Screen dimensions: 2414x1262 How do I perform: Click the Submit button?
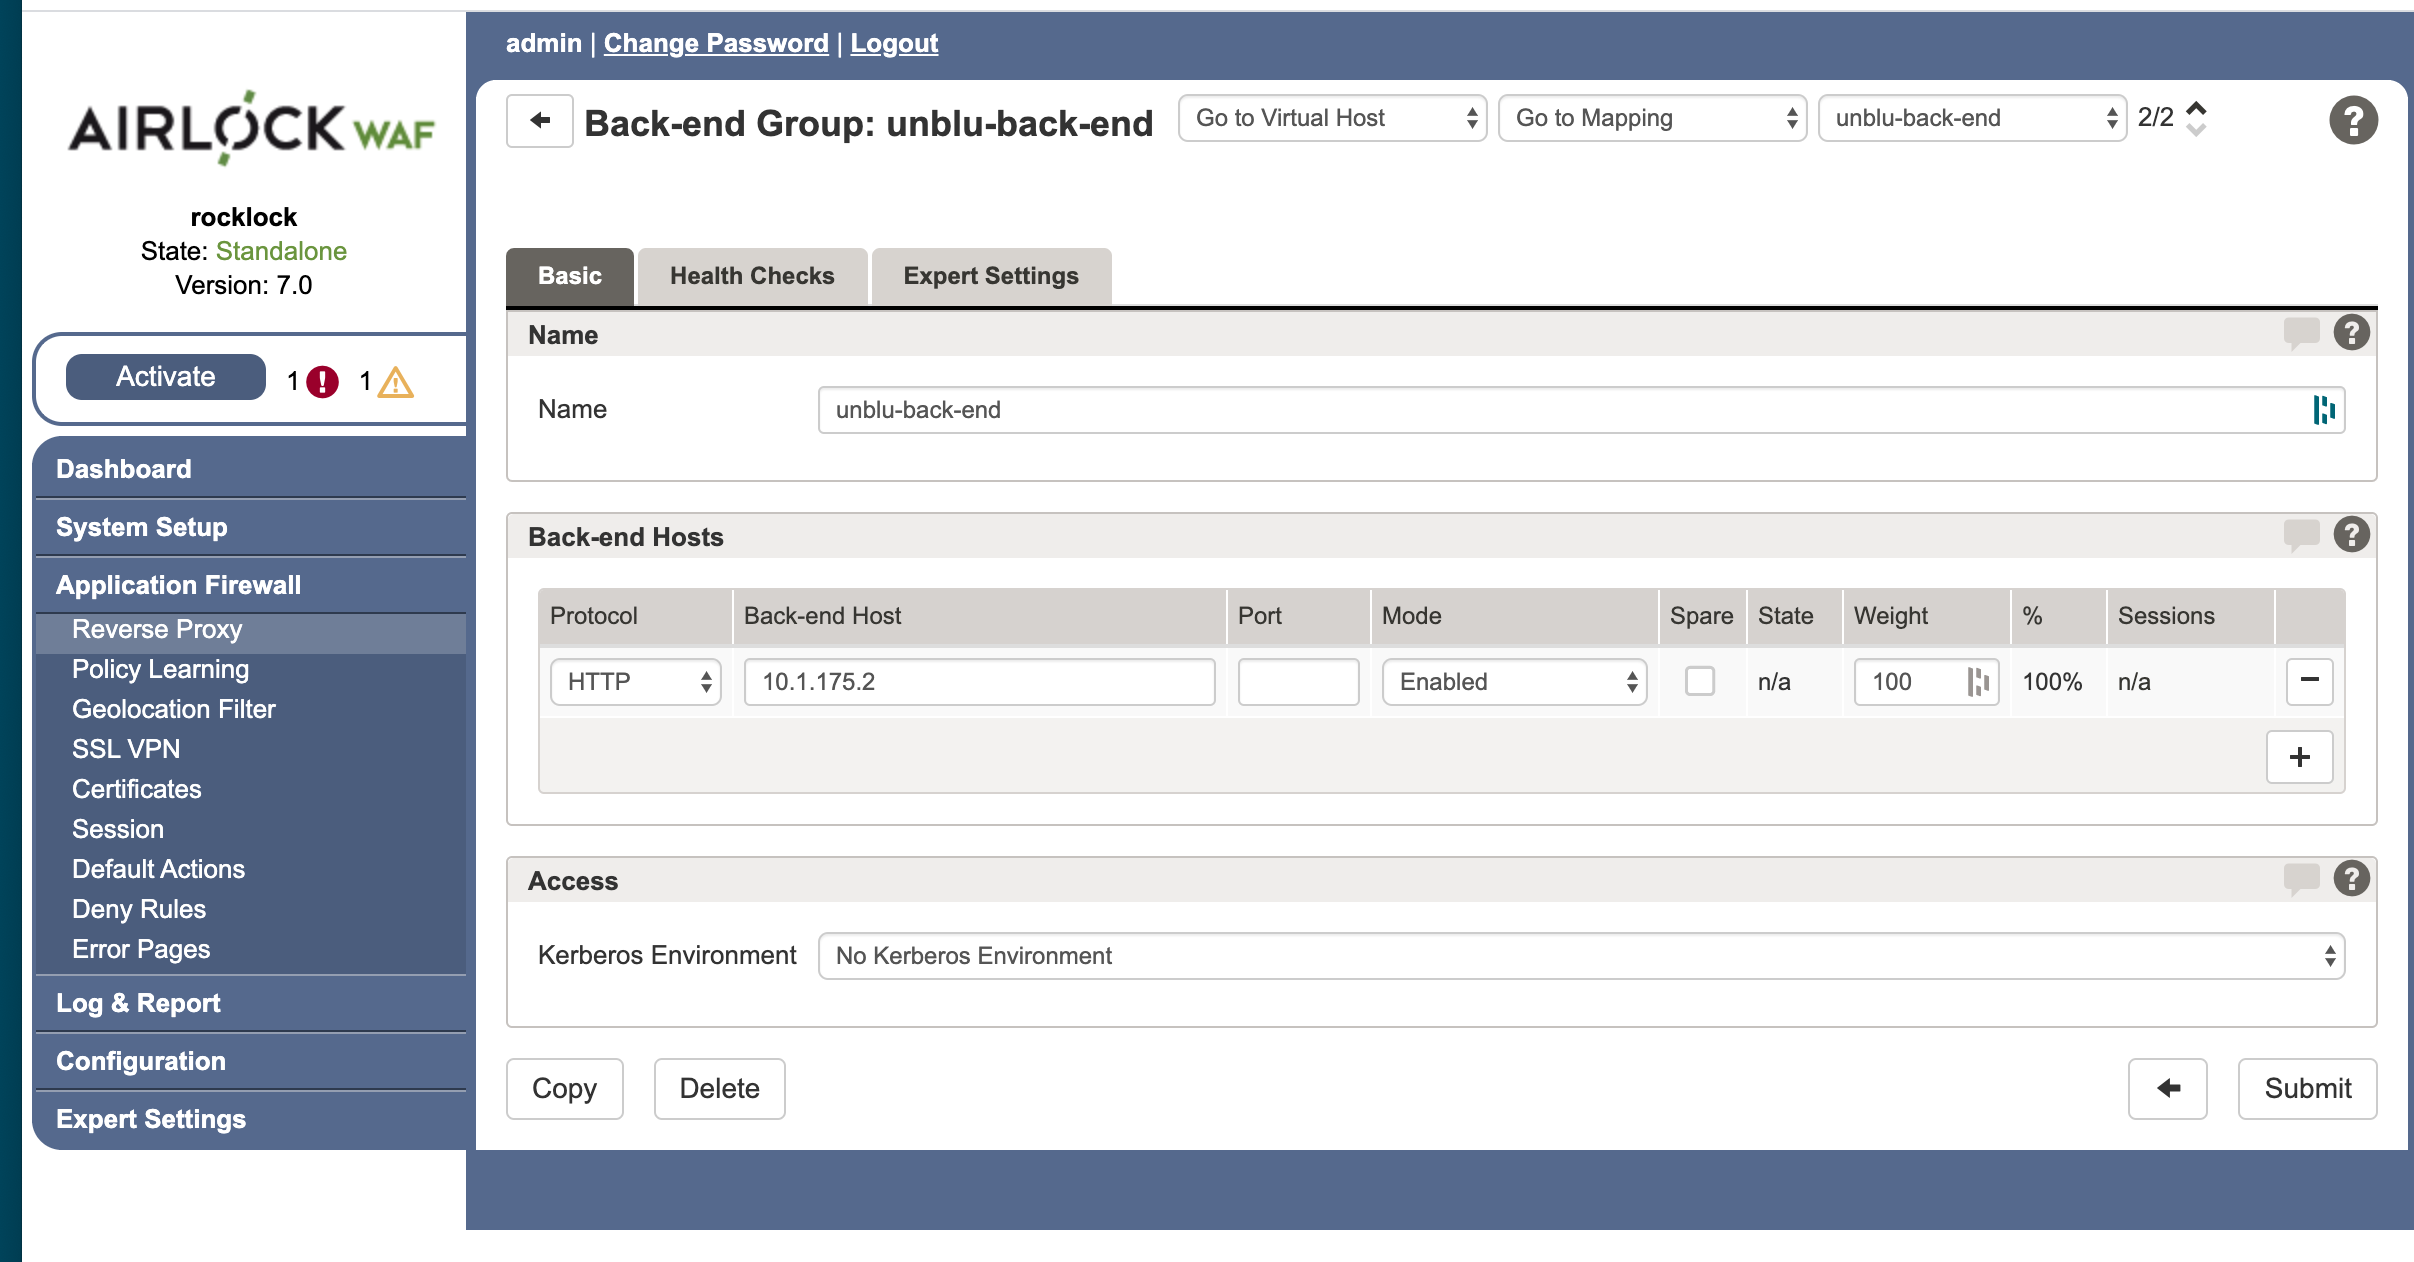tap(2306, 1088)
